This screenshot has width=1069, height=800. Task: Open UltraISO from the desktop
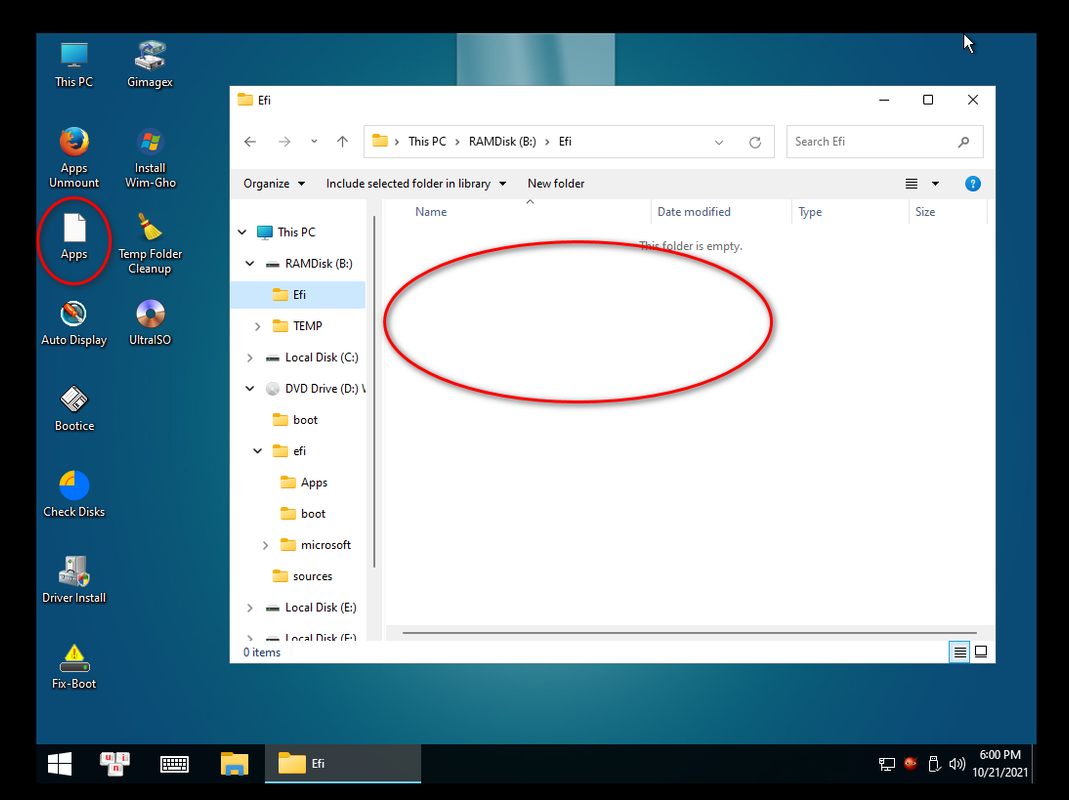(x=150, y=323)
